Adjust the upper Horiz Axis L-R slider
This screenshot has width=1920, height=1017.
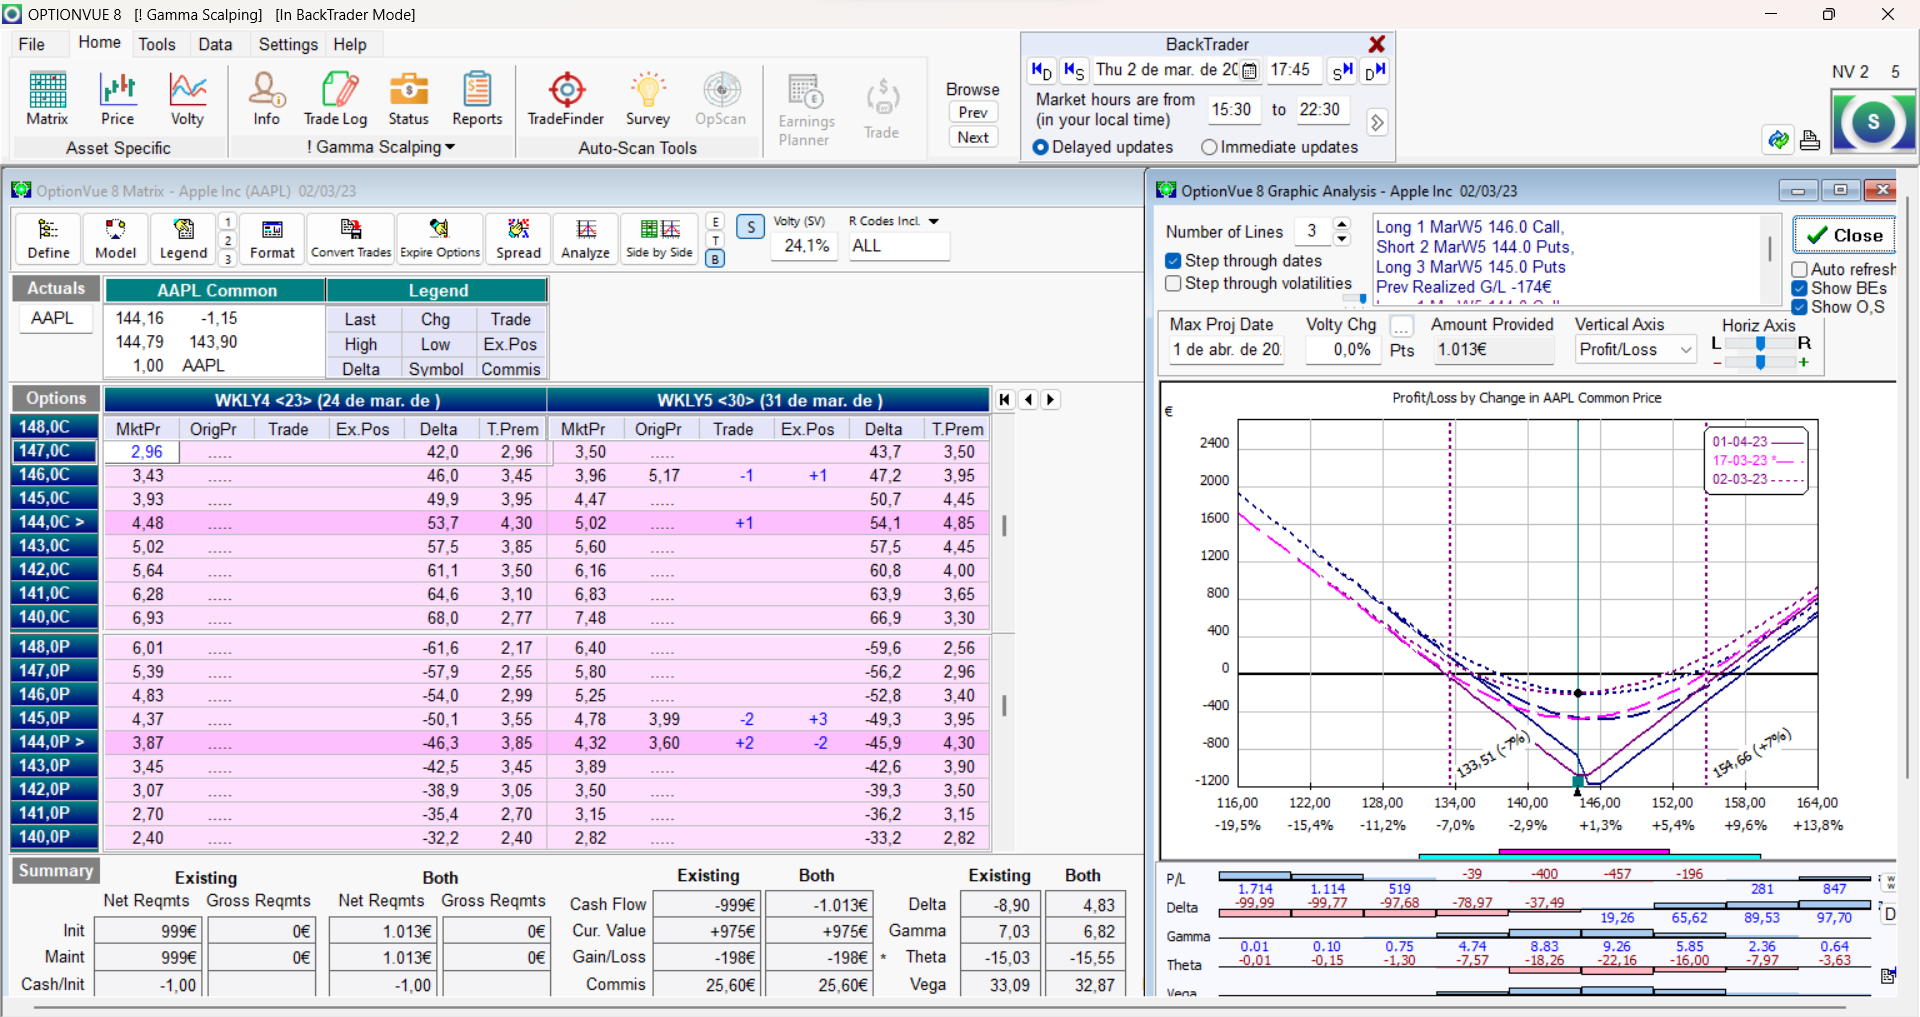pyautogui.click(x=1761, y=343)
